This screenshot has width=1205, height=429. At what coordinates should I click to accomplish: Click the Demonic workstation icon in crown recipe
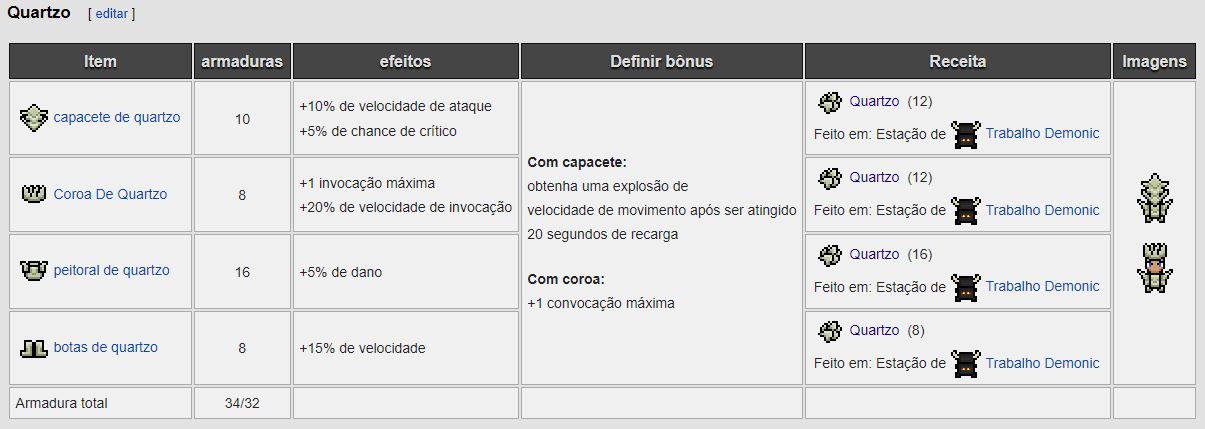965,210
